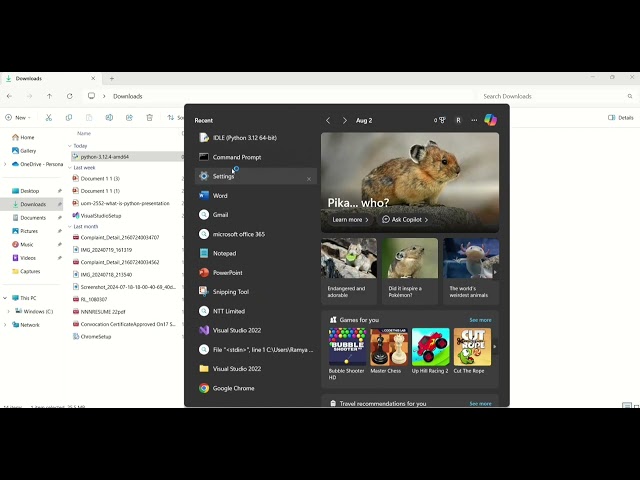Open Visual Studio 2022 app entry
The width and height of the screenshot is (640, 480).
pyautogui.click(x=256, y=330)
